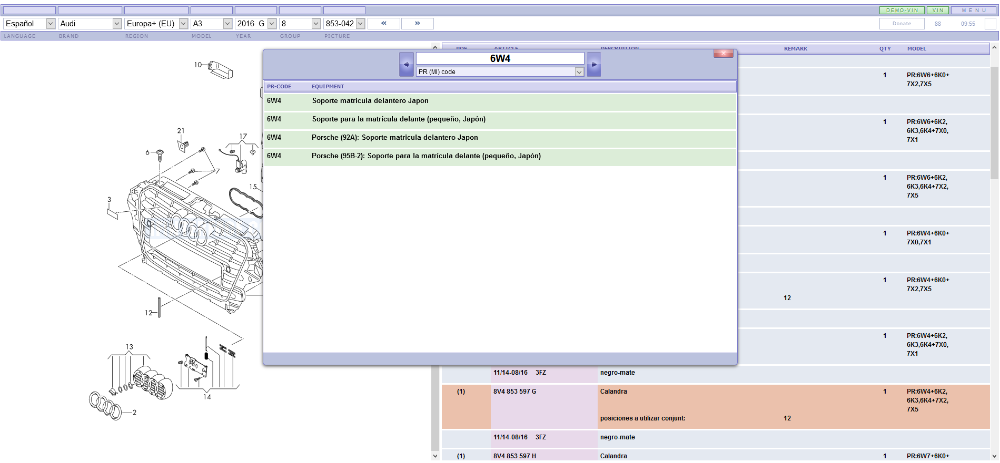
Task: Show next picture with » button
Action: (x=417, y=23)
